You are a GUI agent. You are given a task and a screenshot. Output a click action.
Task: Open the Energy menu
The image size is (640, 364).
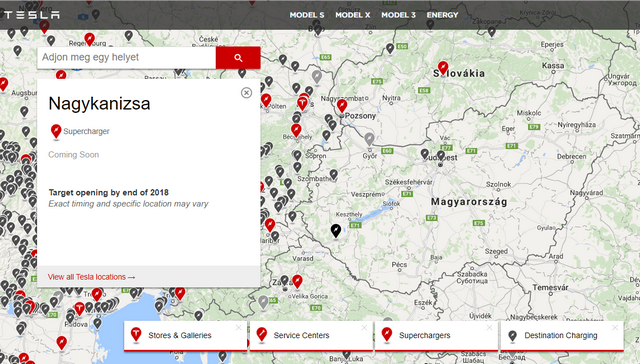(442, 15)
